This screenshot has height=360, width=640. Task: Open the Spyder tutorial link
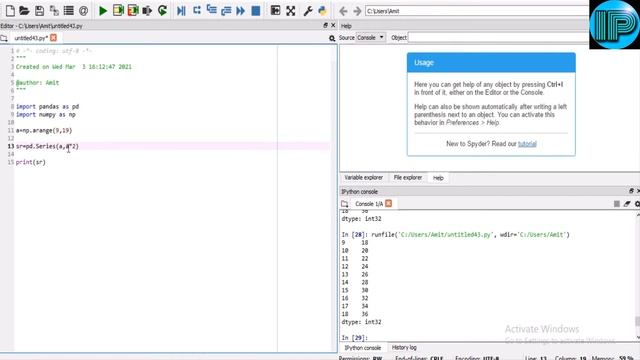[527, 144]
